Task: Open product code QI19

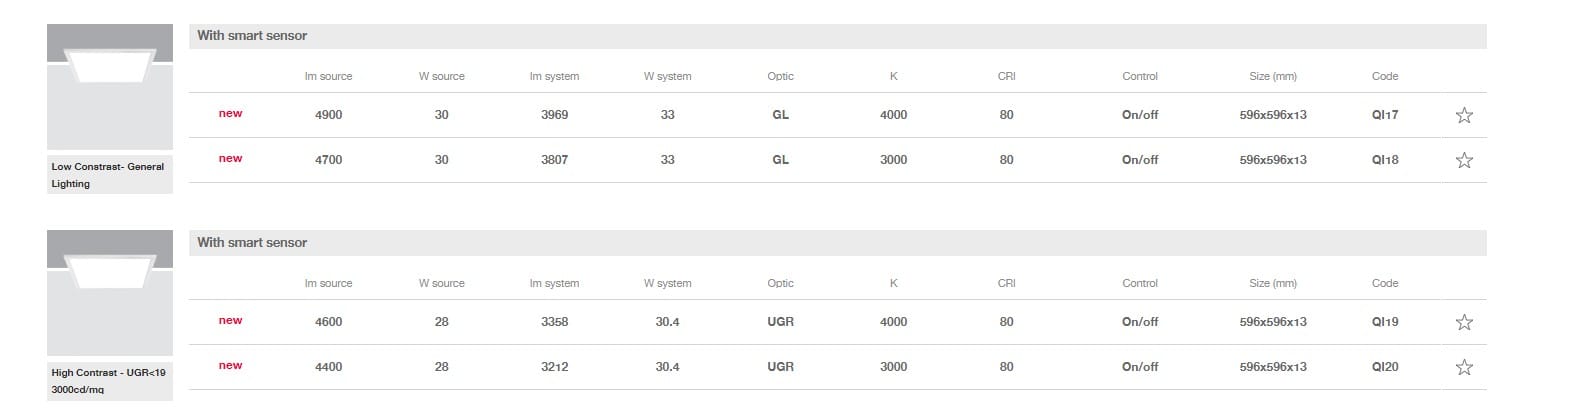Action: (x=1385, y=322)
